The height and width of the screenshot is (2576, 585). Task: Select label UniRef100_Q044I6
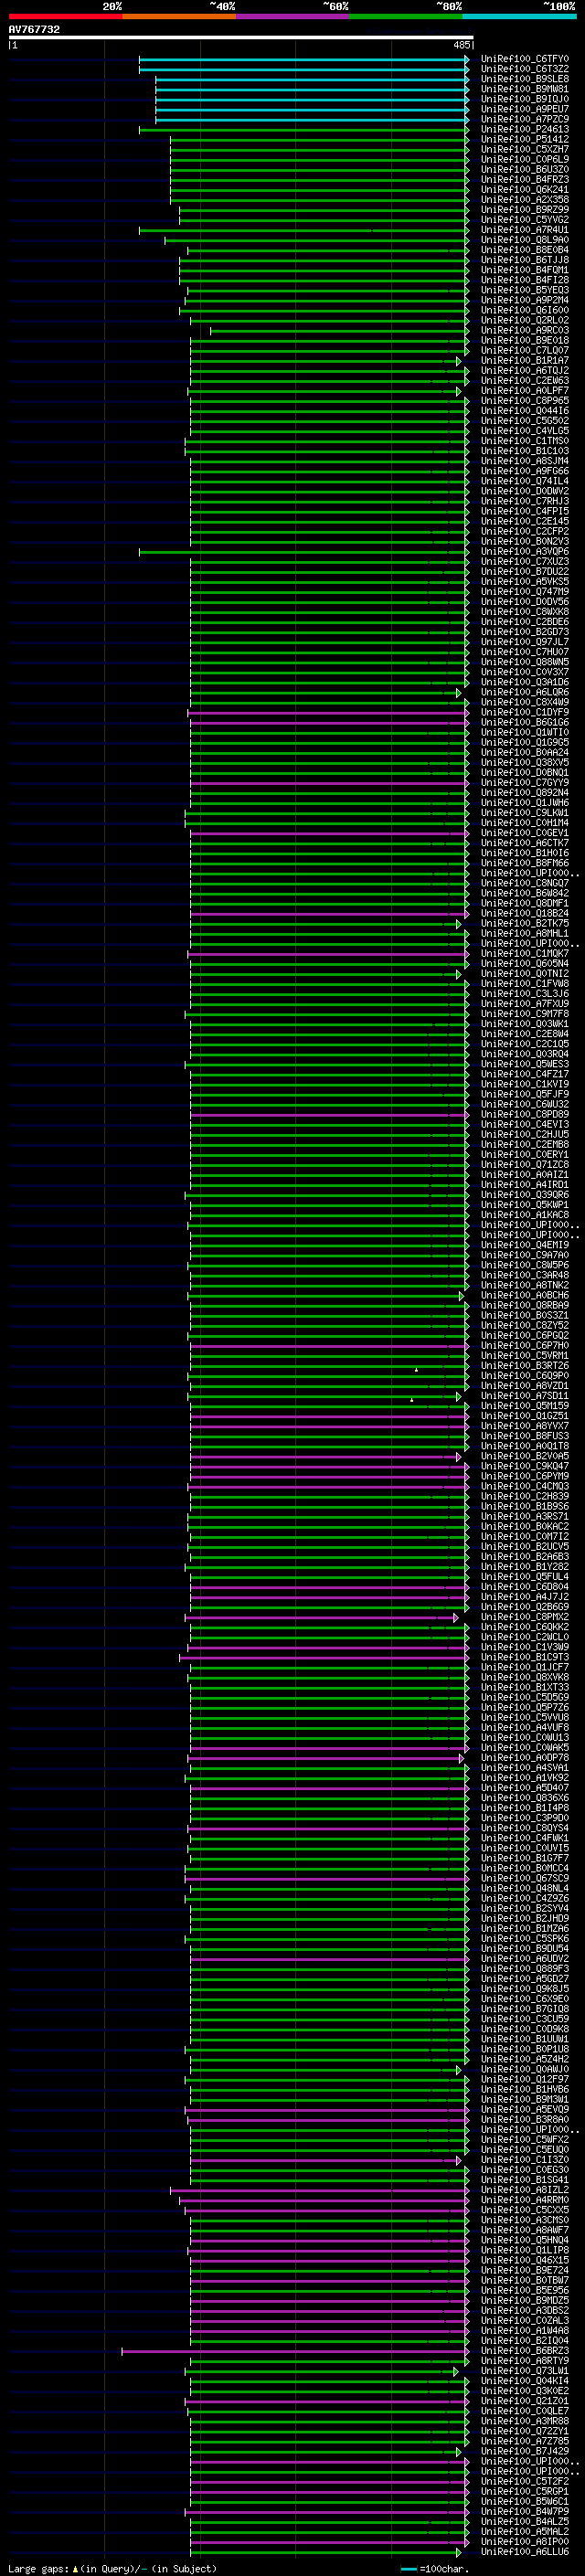[x=524, y=411]
